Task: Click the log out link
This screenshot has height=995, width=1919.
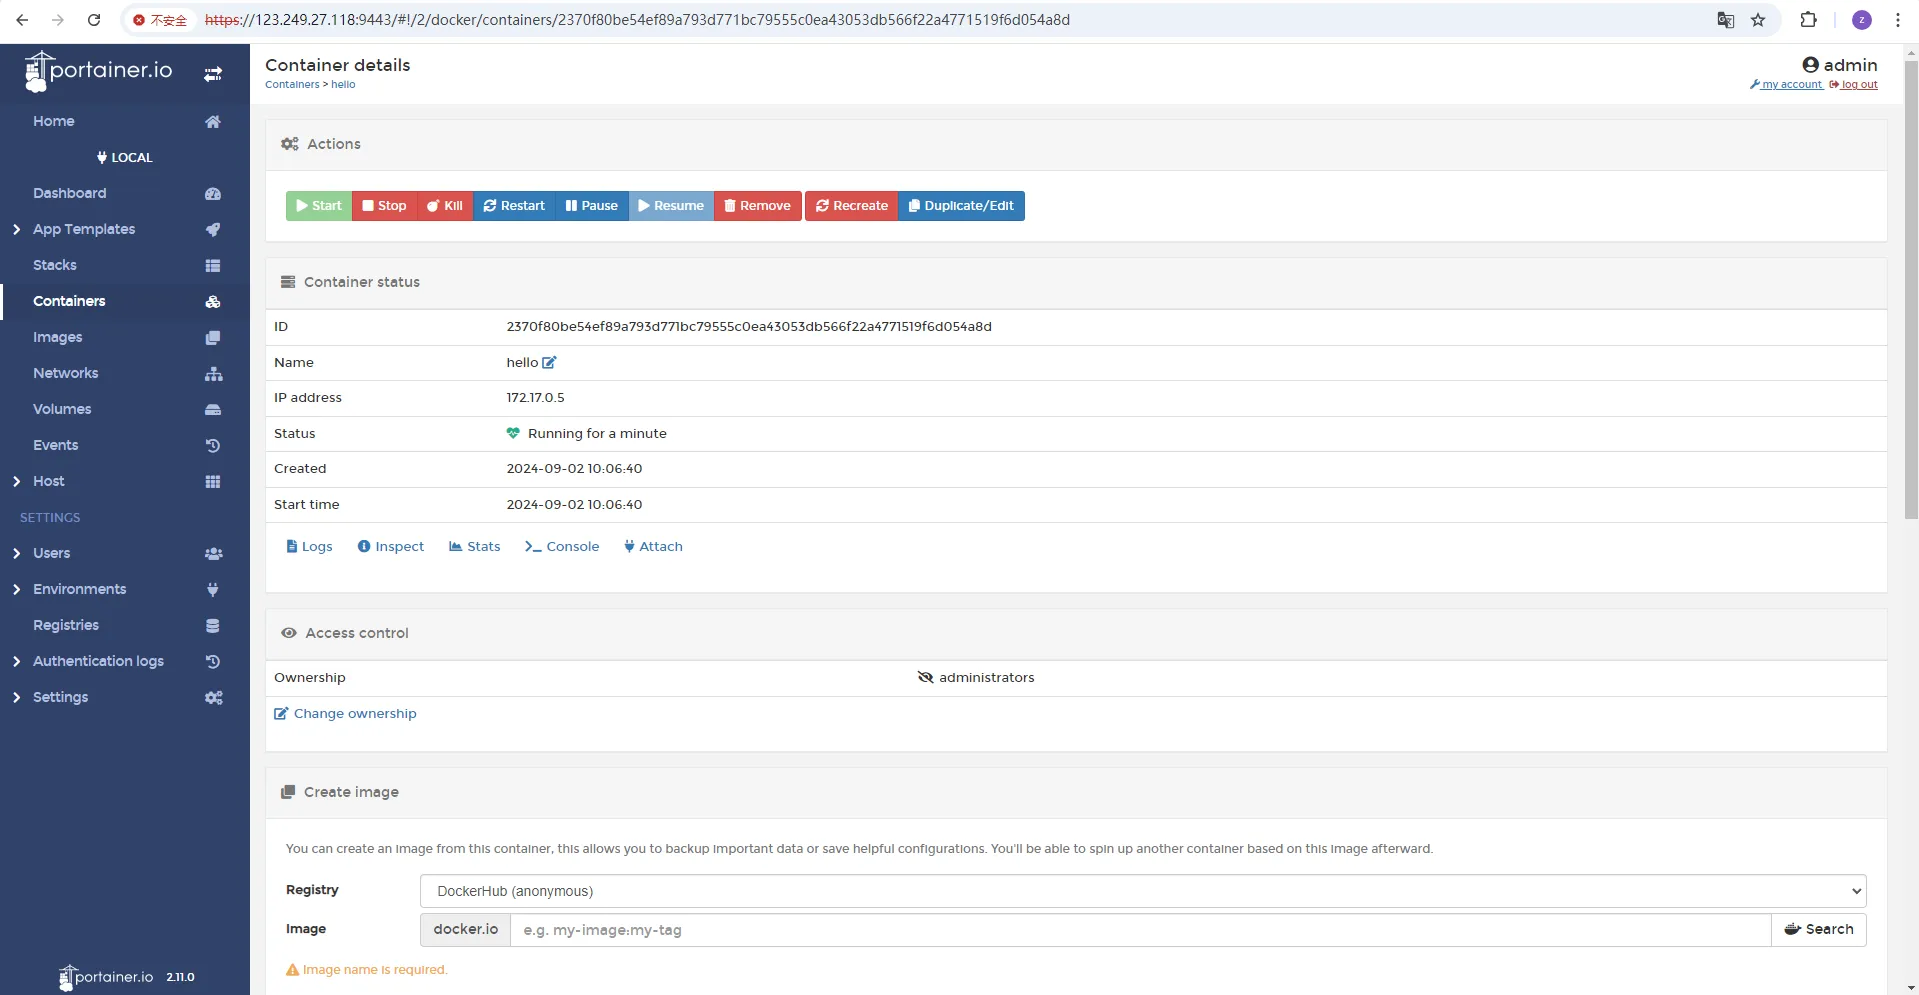Action: click(x=1853, y=85)
